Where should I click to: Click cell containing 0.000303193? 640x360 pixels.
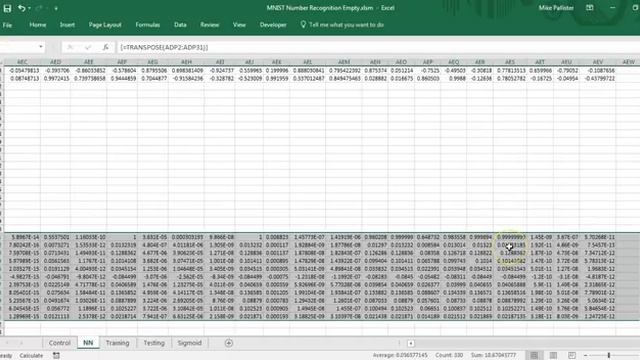click(x=186, y=237)
